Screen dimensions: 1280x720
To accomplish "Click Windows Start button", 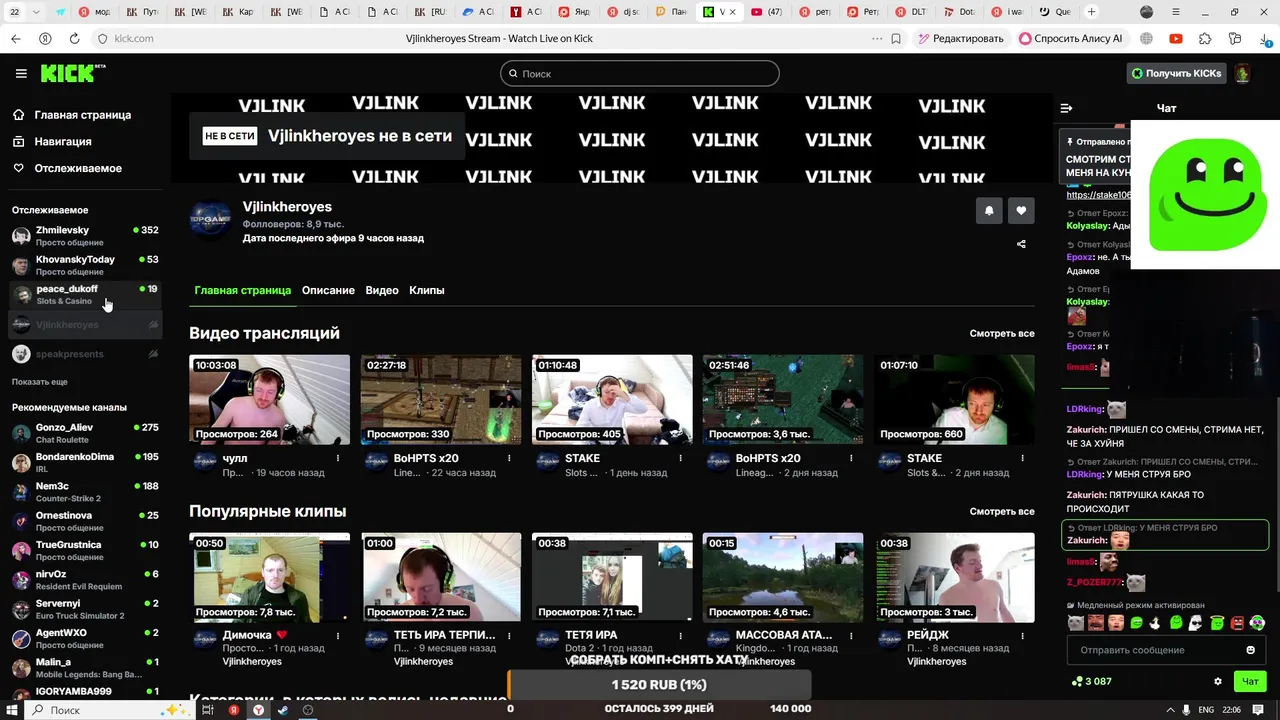I will coord(11,710).
